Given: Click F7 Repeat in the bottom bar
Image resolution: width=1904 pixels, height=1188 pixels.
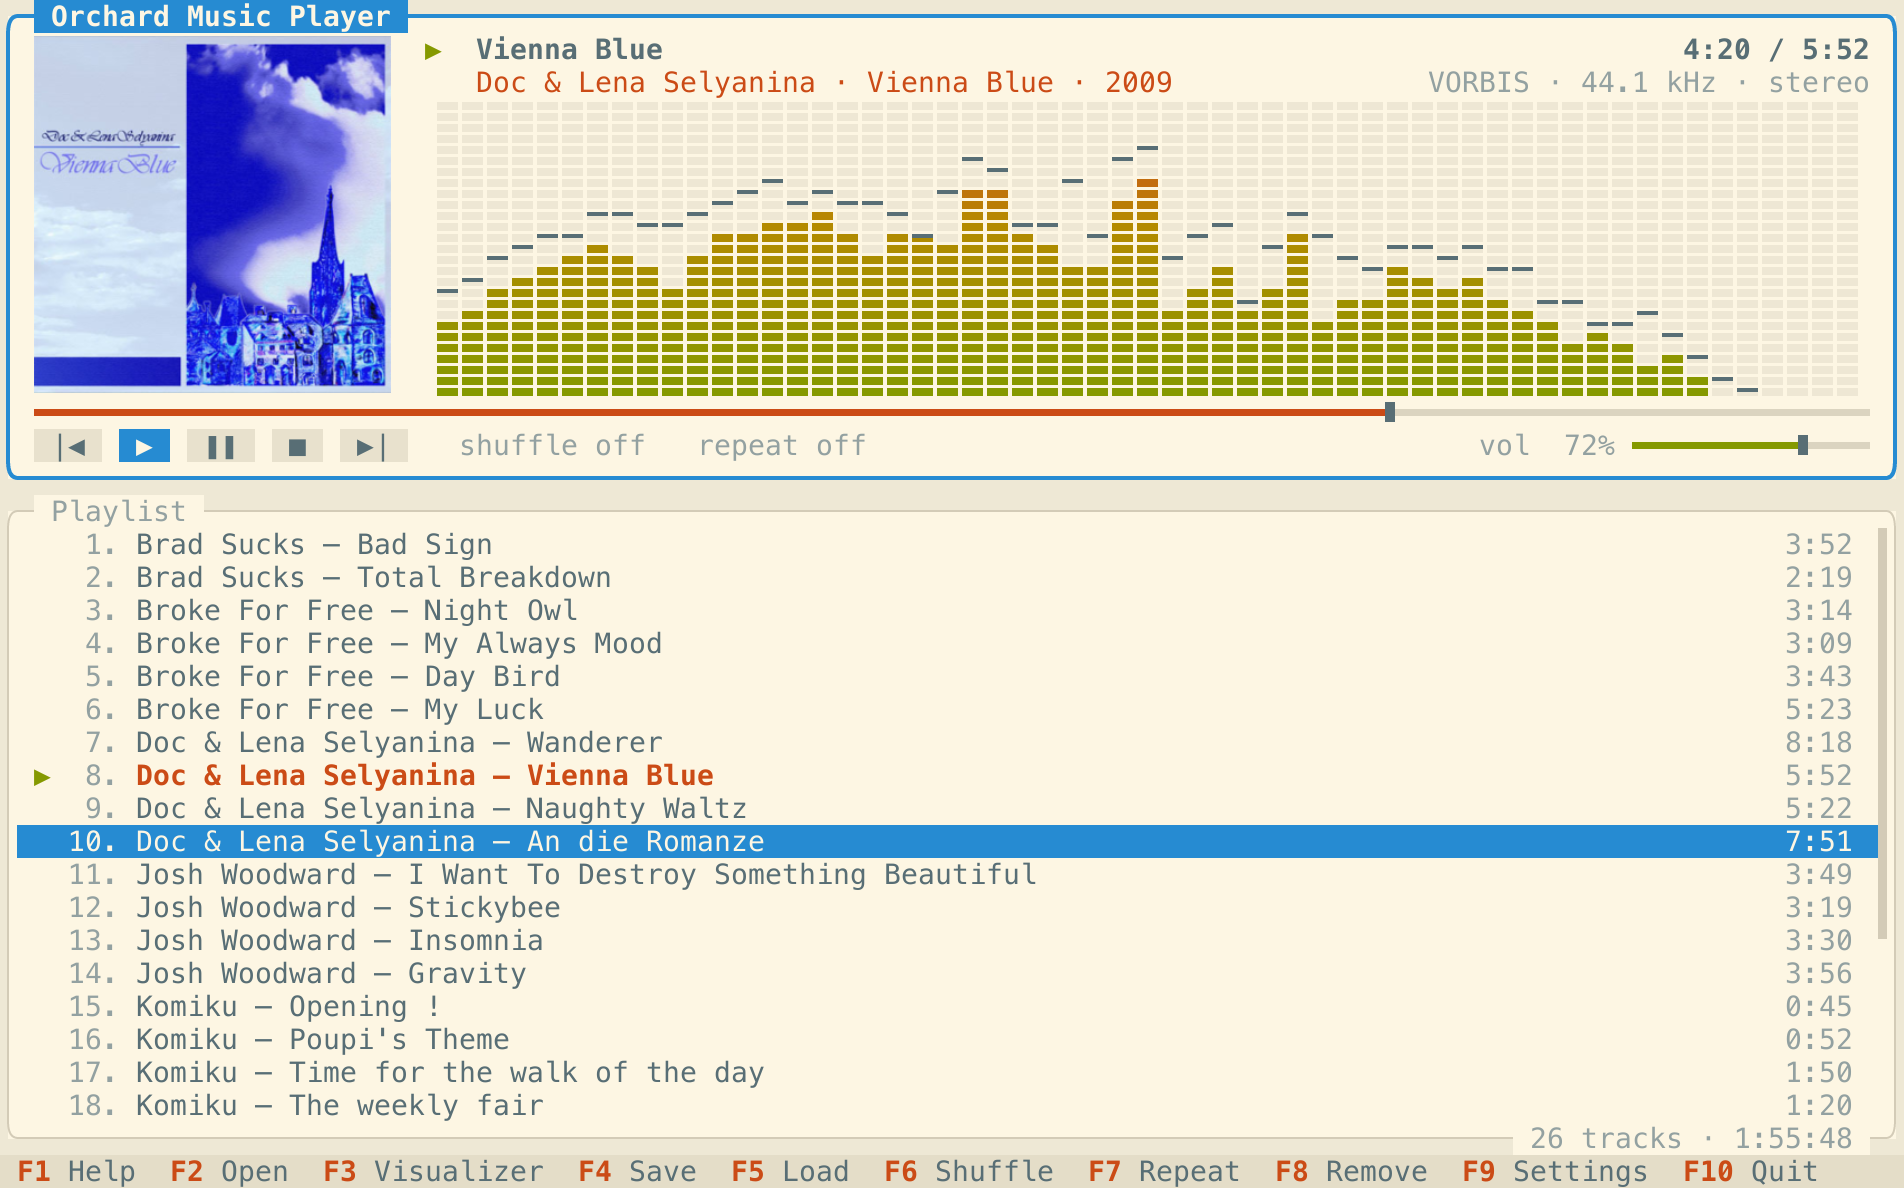Looking at the screenshot, I should [1164, 1171].
